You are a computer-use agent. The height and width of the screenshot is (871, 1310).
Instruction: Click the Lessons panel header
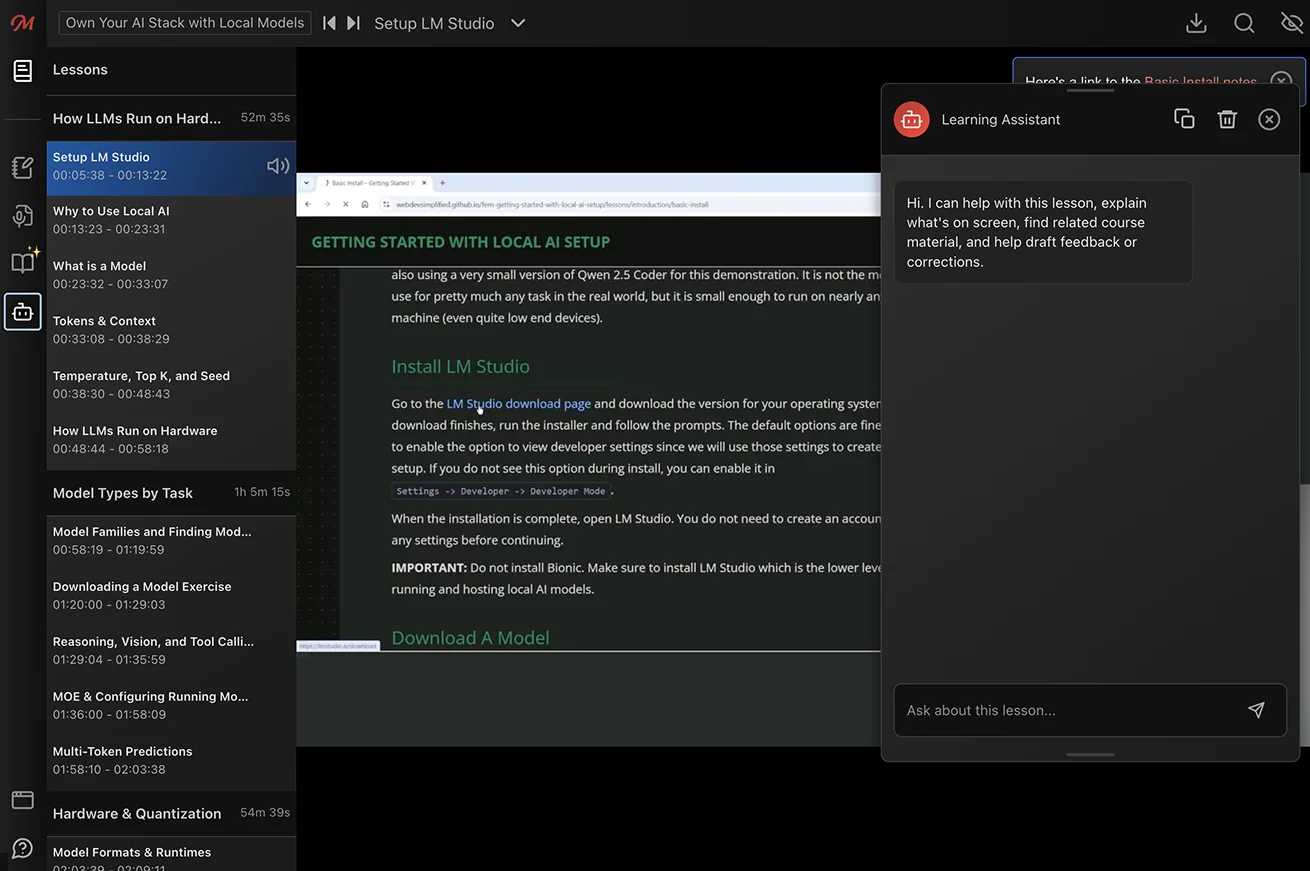point(171,70)
